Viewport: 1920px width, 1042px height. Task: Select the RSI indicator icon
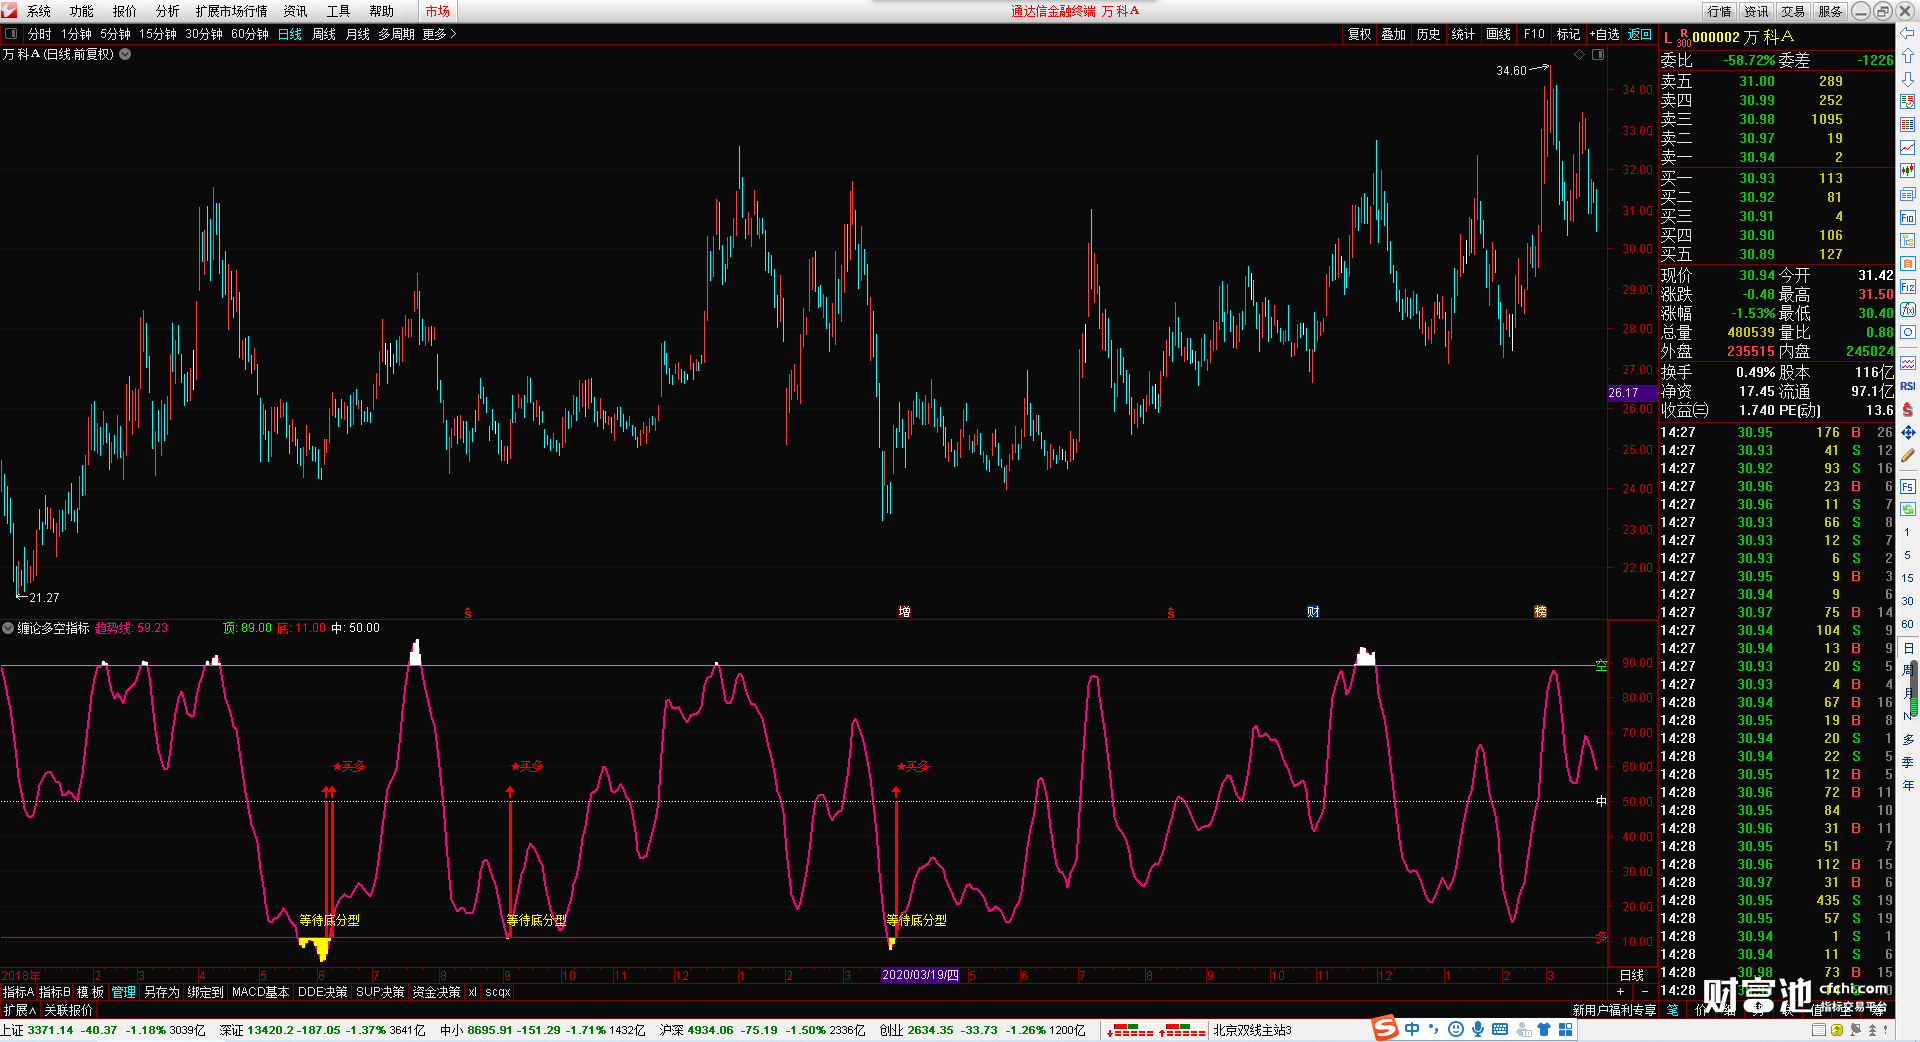point(1907,386)
